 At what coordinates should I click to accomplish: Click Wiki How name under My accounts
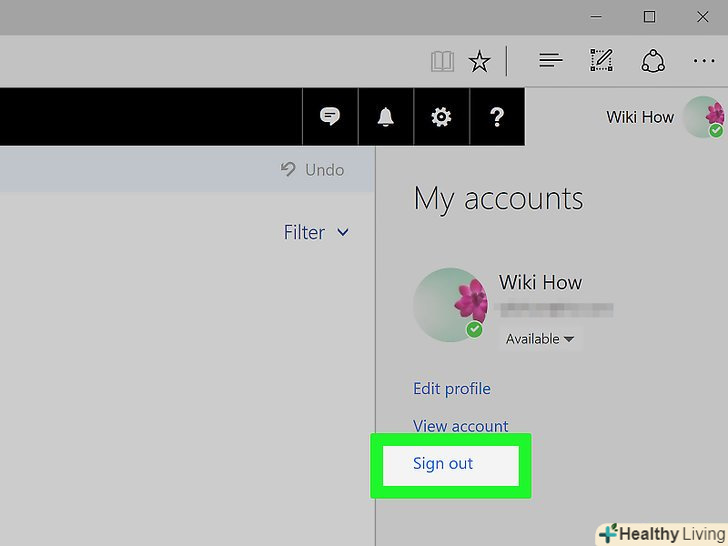540,282
